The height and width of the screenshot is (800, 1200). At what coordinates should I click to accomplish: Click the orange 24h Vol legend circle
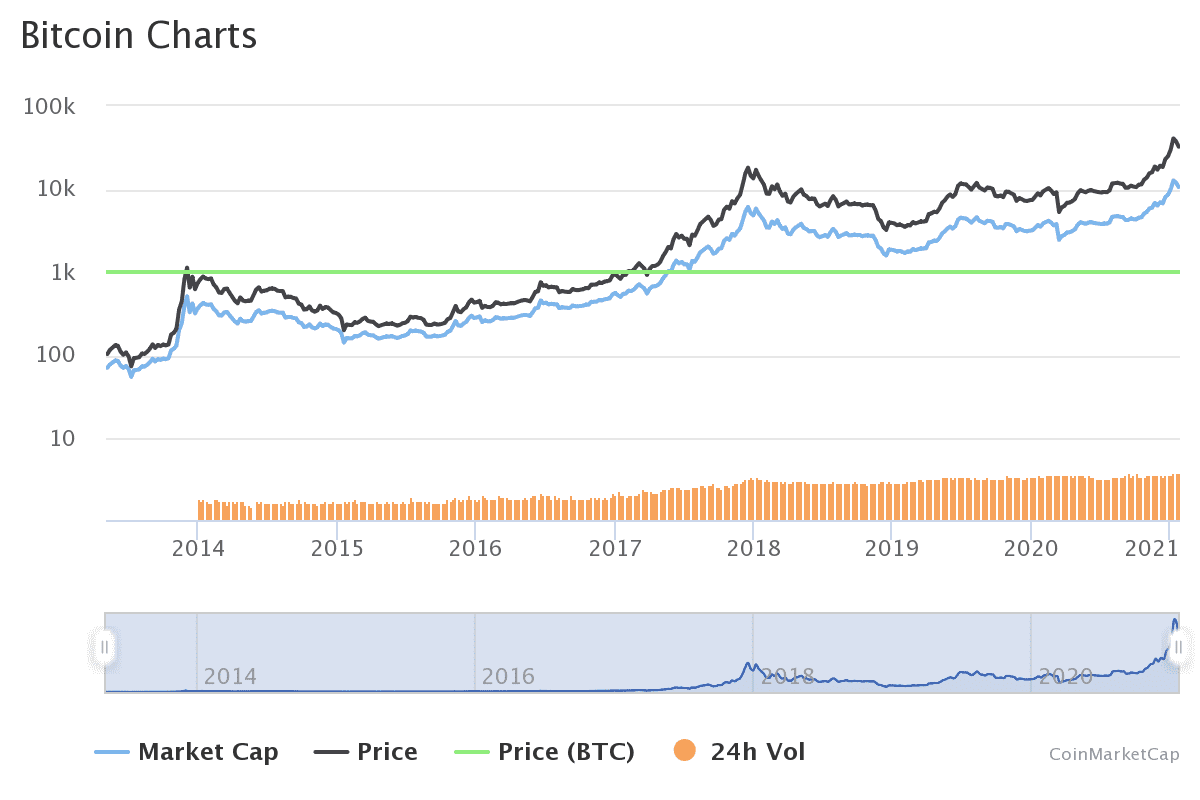pyautogui.click(x=685, y=751)
